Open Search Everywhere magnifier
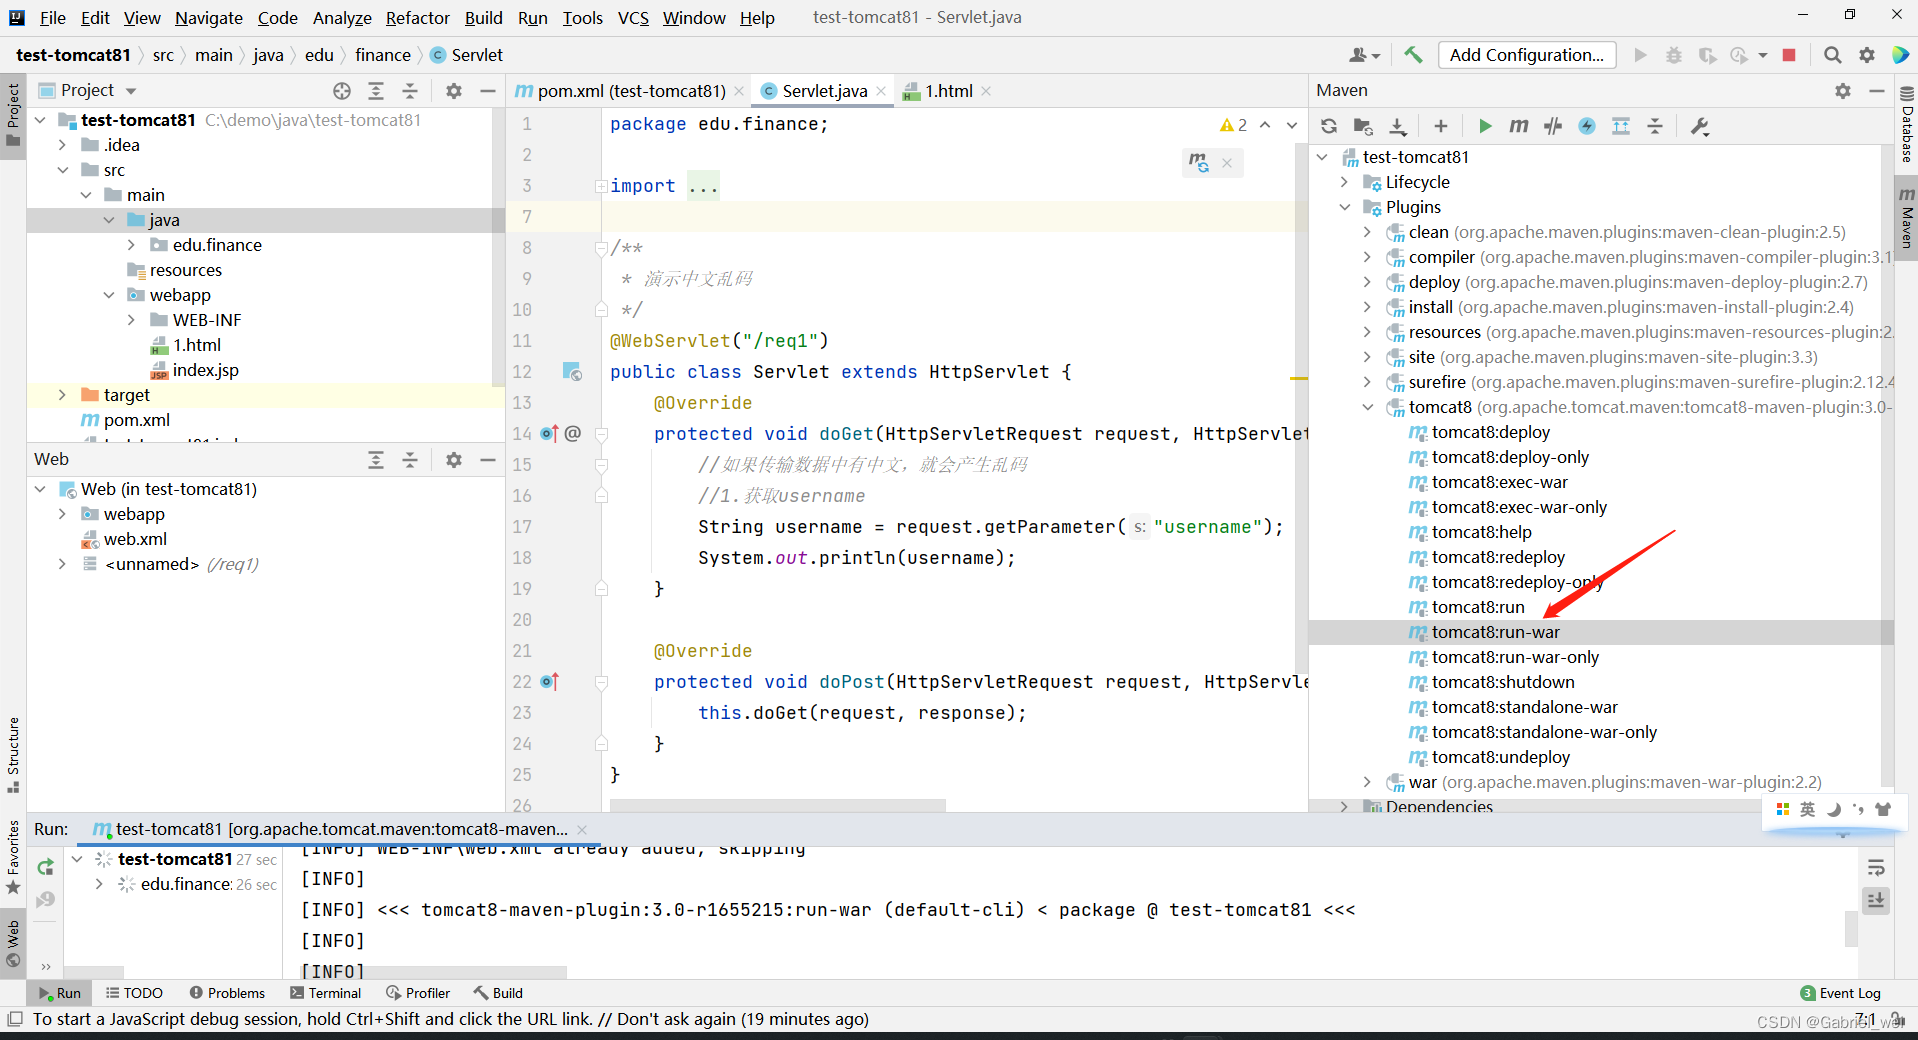 [x=1832, y=55]
